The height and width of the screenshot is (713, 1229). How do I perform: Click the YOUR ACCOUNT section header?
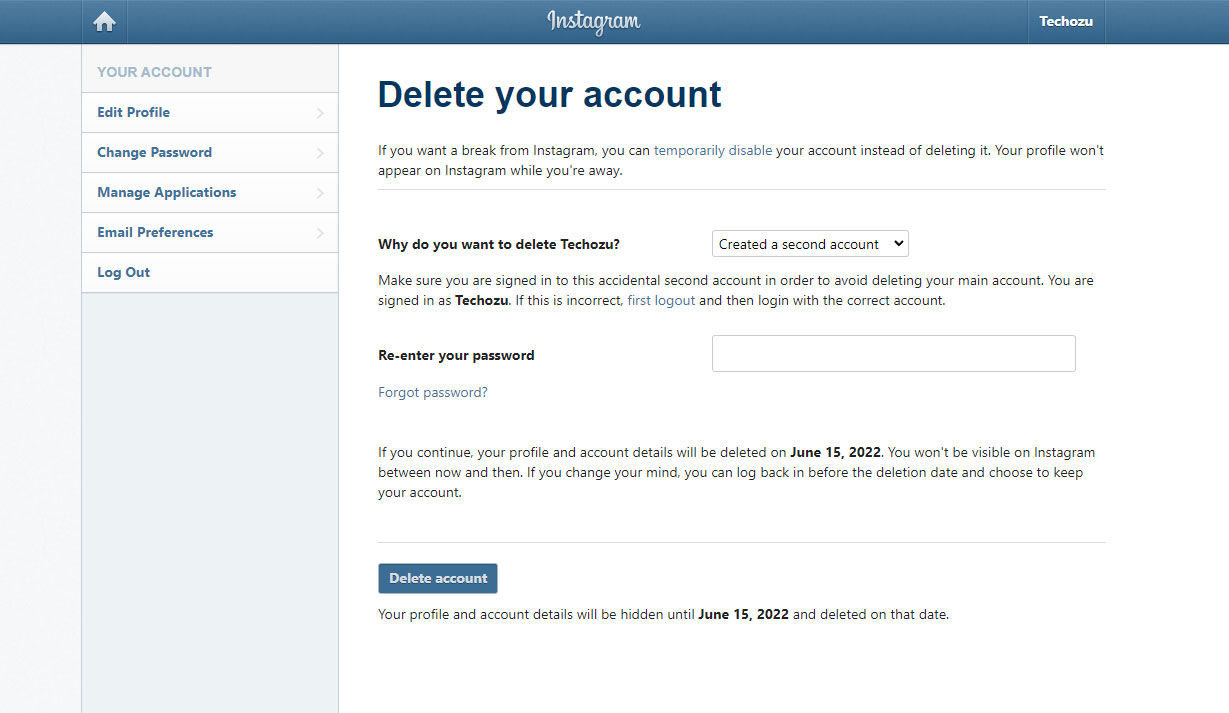point(154,71)
